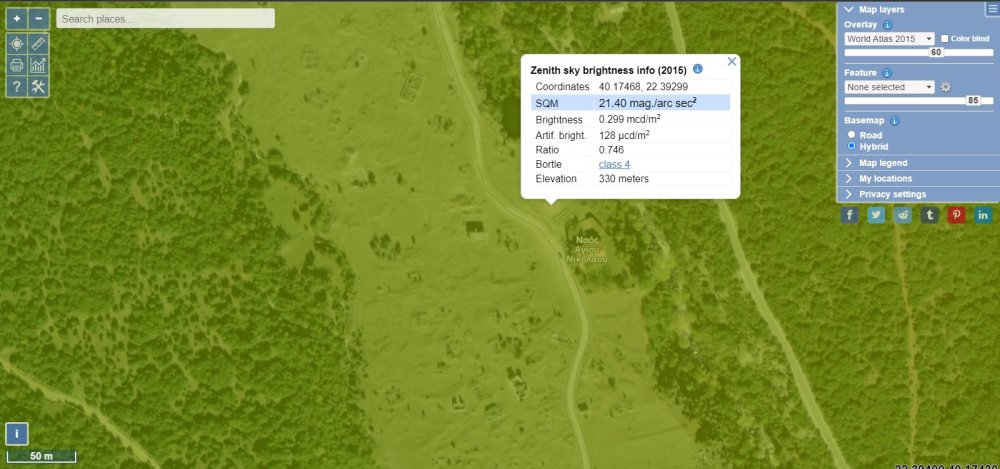
Task: Expand the My locations section
Action: [x=885, y=179]
